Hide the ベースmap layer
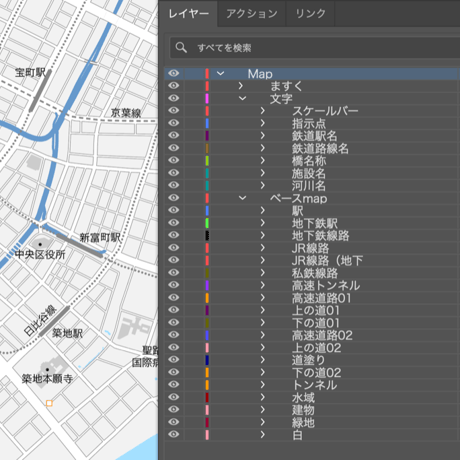The image size is (460, 460). pyautogui.click(x=174, y=198)
